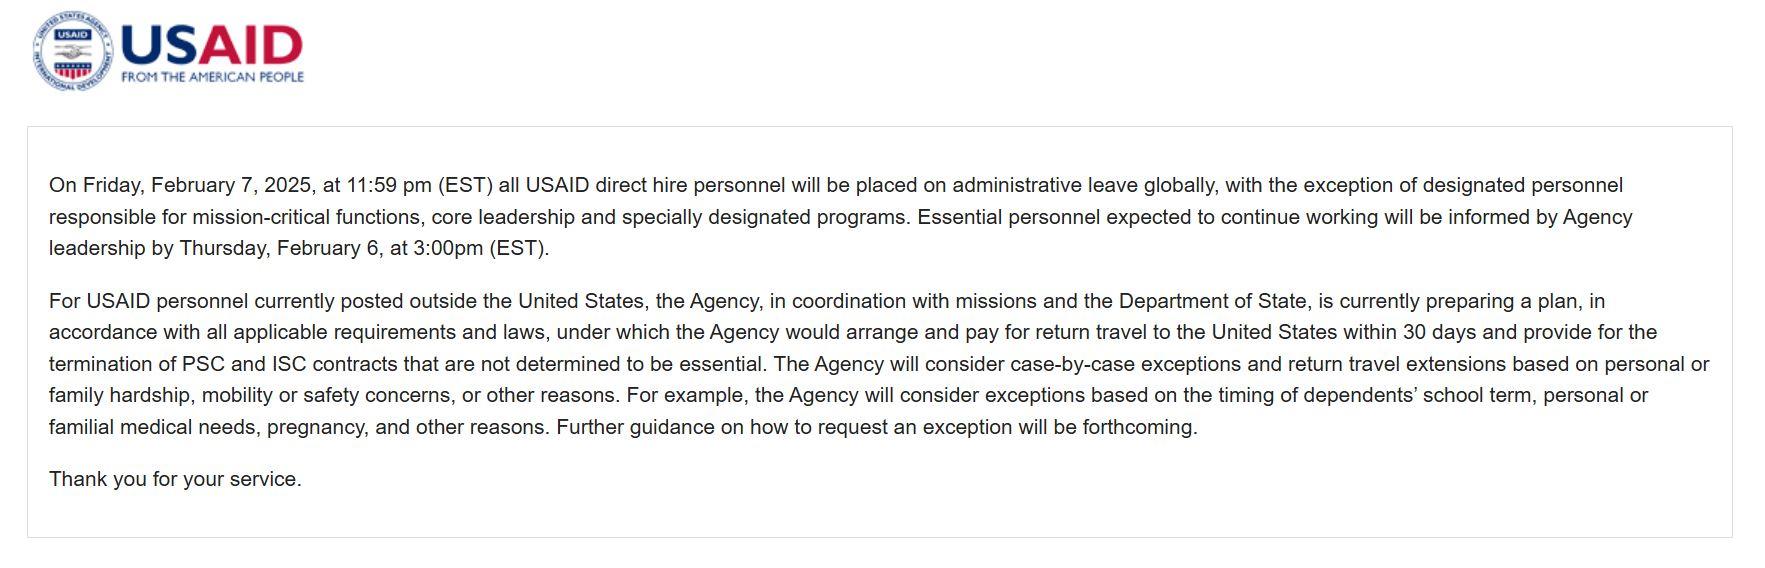This screenshot has height=568, width=1765.
Task: Click the "Department of State" mention
Action: coord(1212,301)
